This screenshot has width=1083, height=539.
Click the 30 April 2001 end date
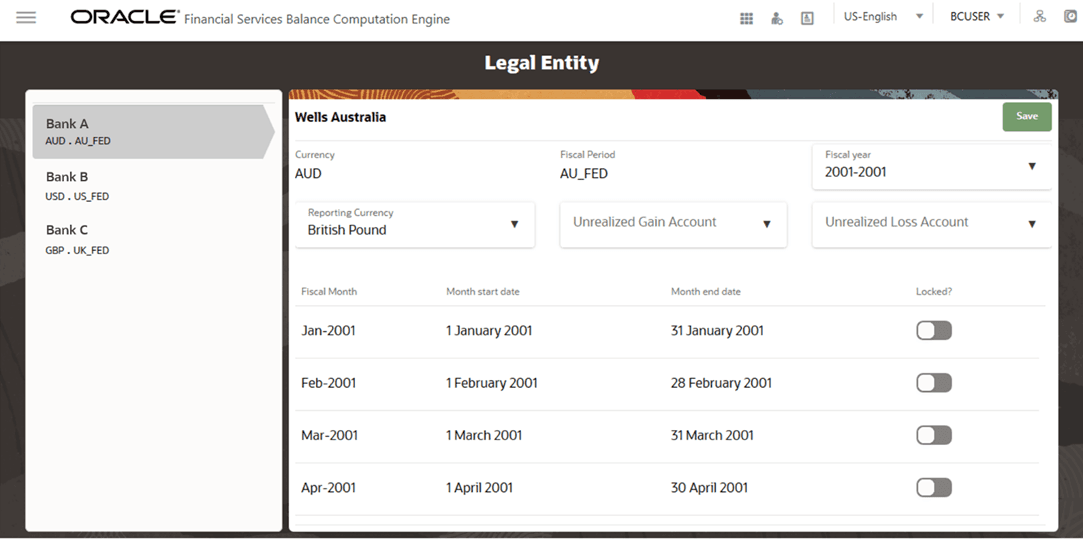709,488
